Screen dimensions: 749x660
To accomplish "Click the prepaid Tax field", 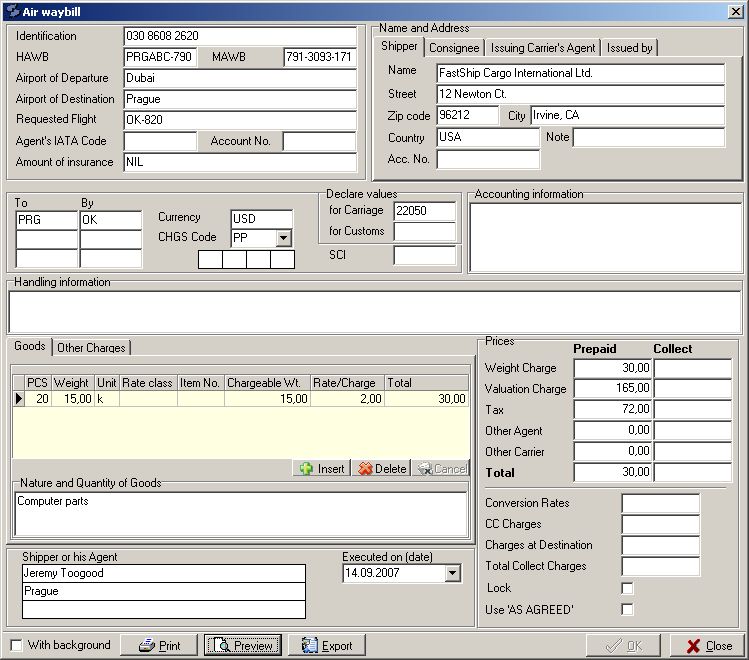I will [x=613, y=409].
